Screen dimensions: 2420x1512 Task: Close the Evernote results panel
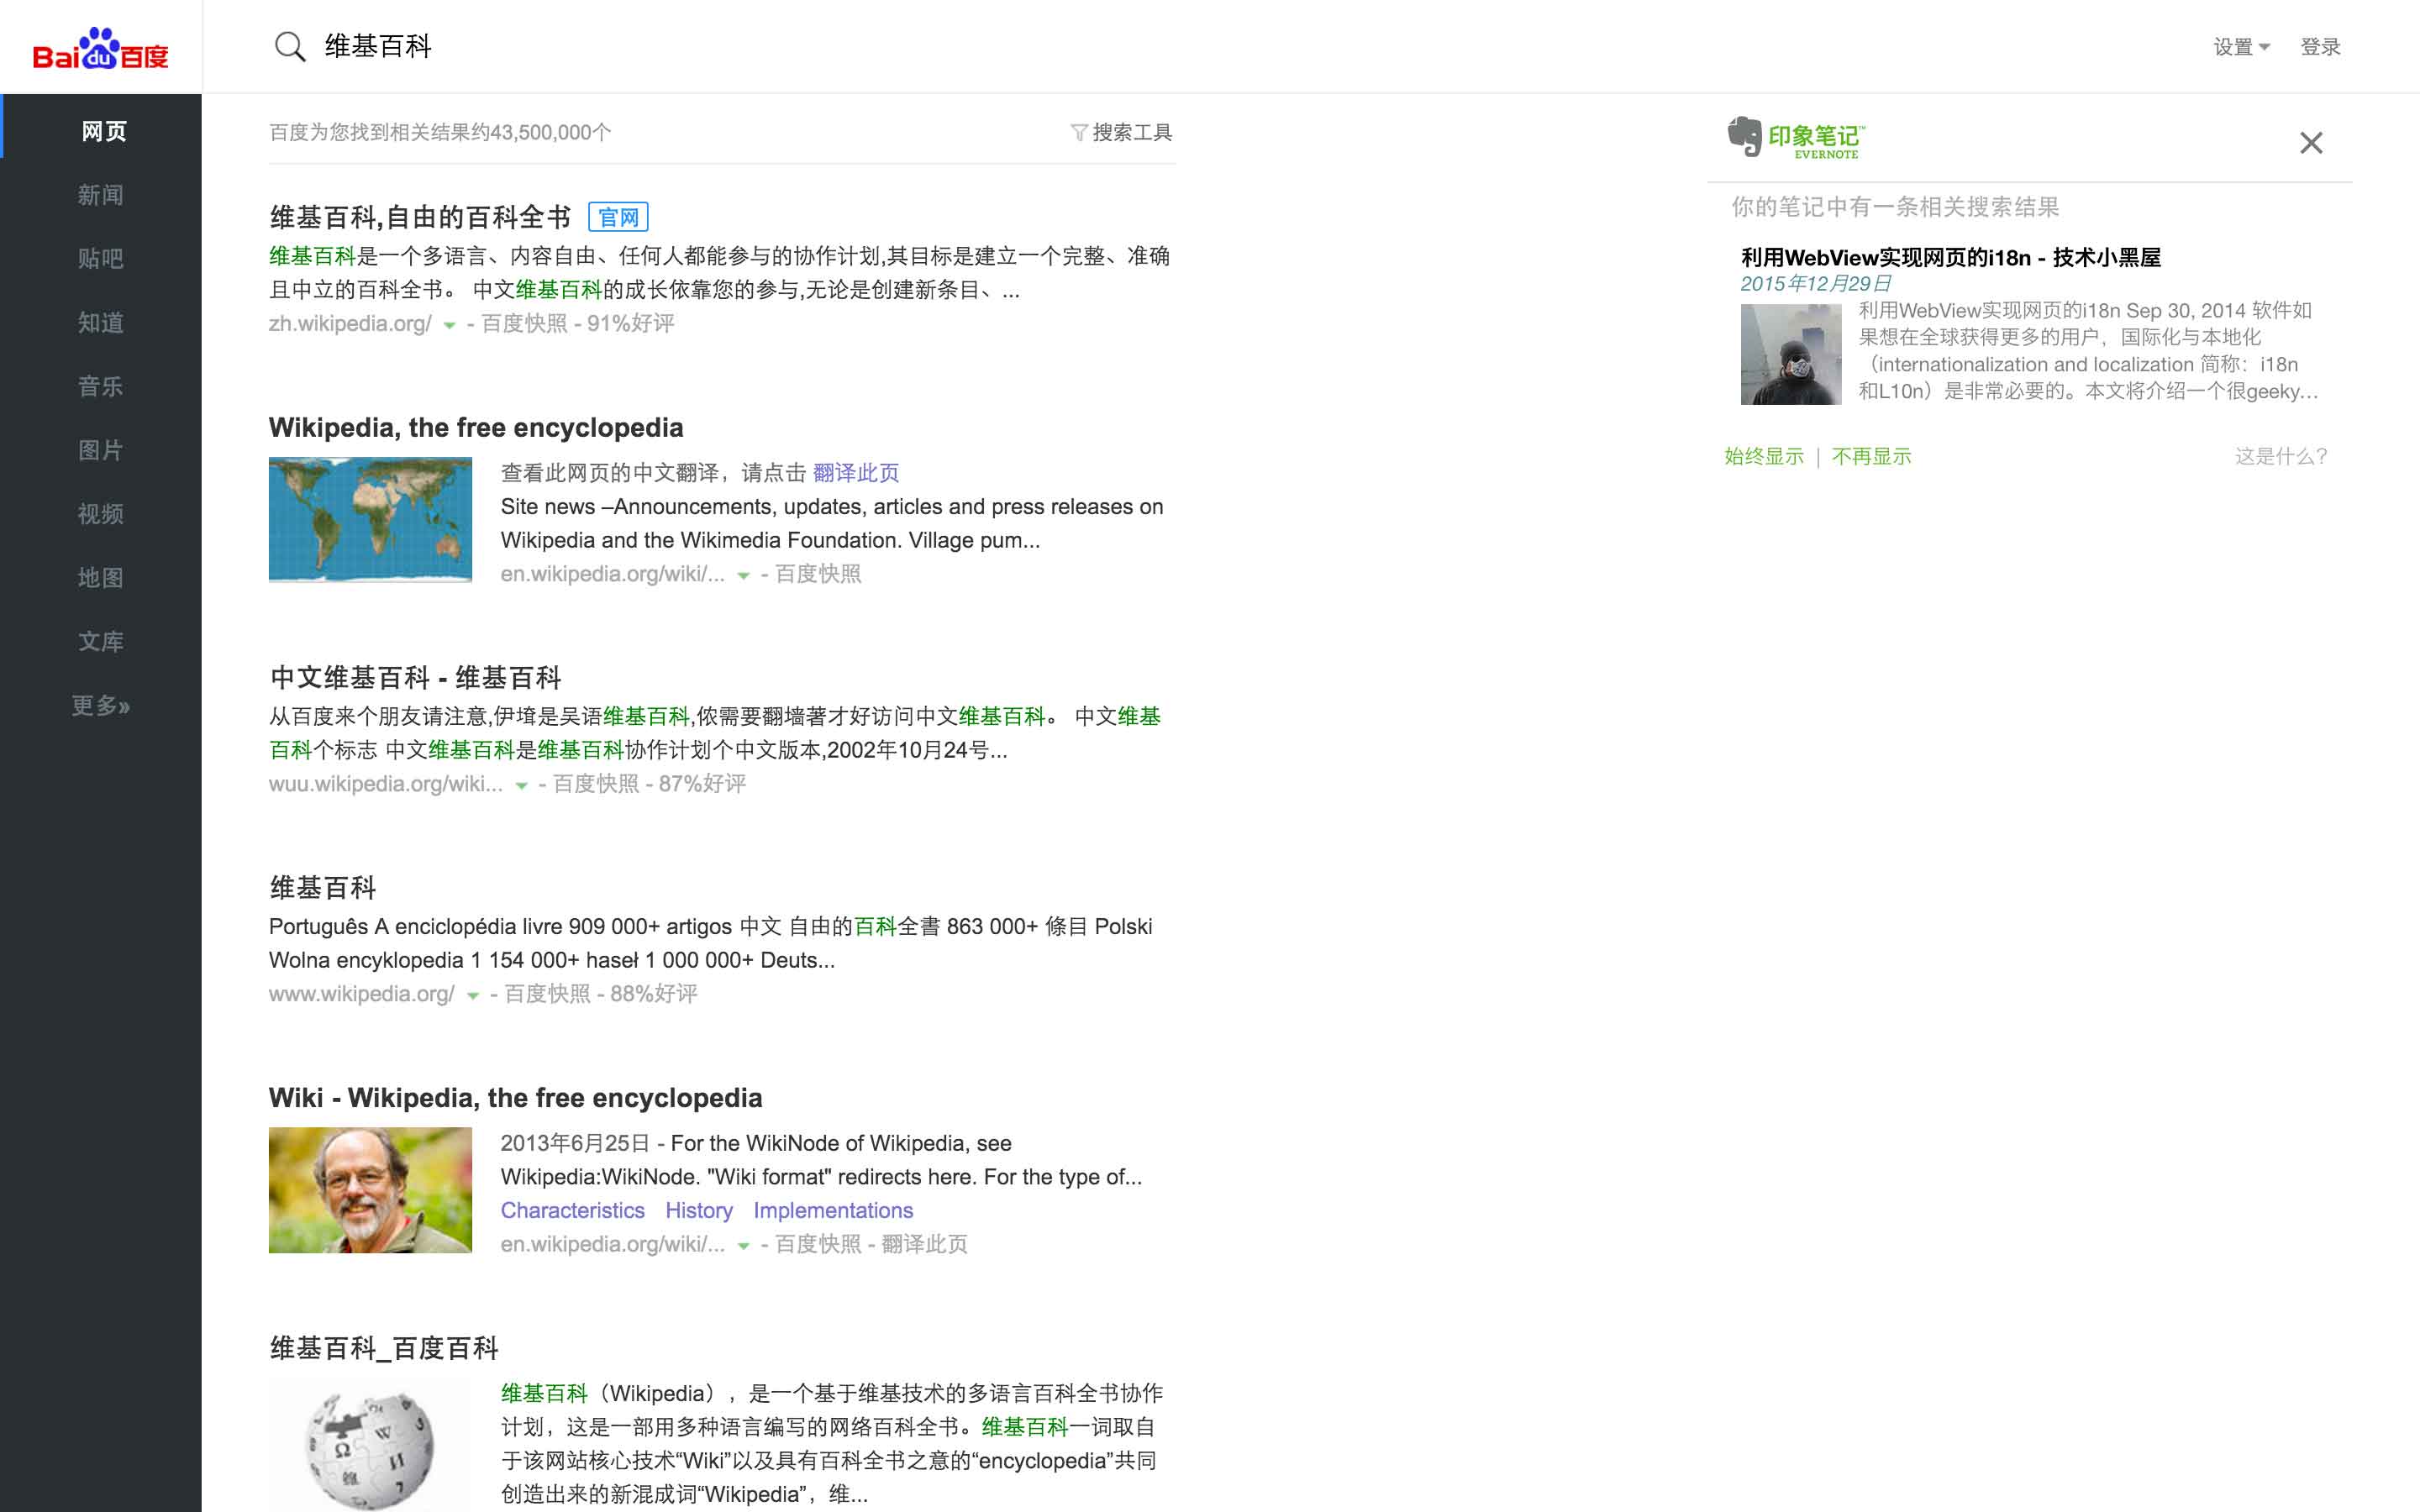pos(2311,143)
